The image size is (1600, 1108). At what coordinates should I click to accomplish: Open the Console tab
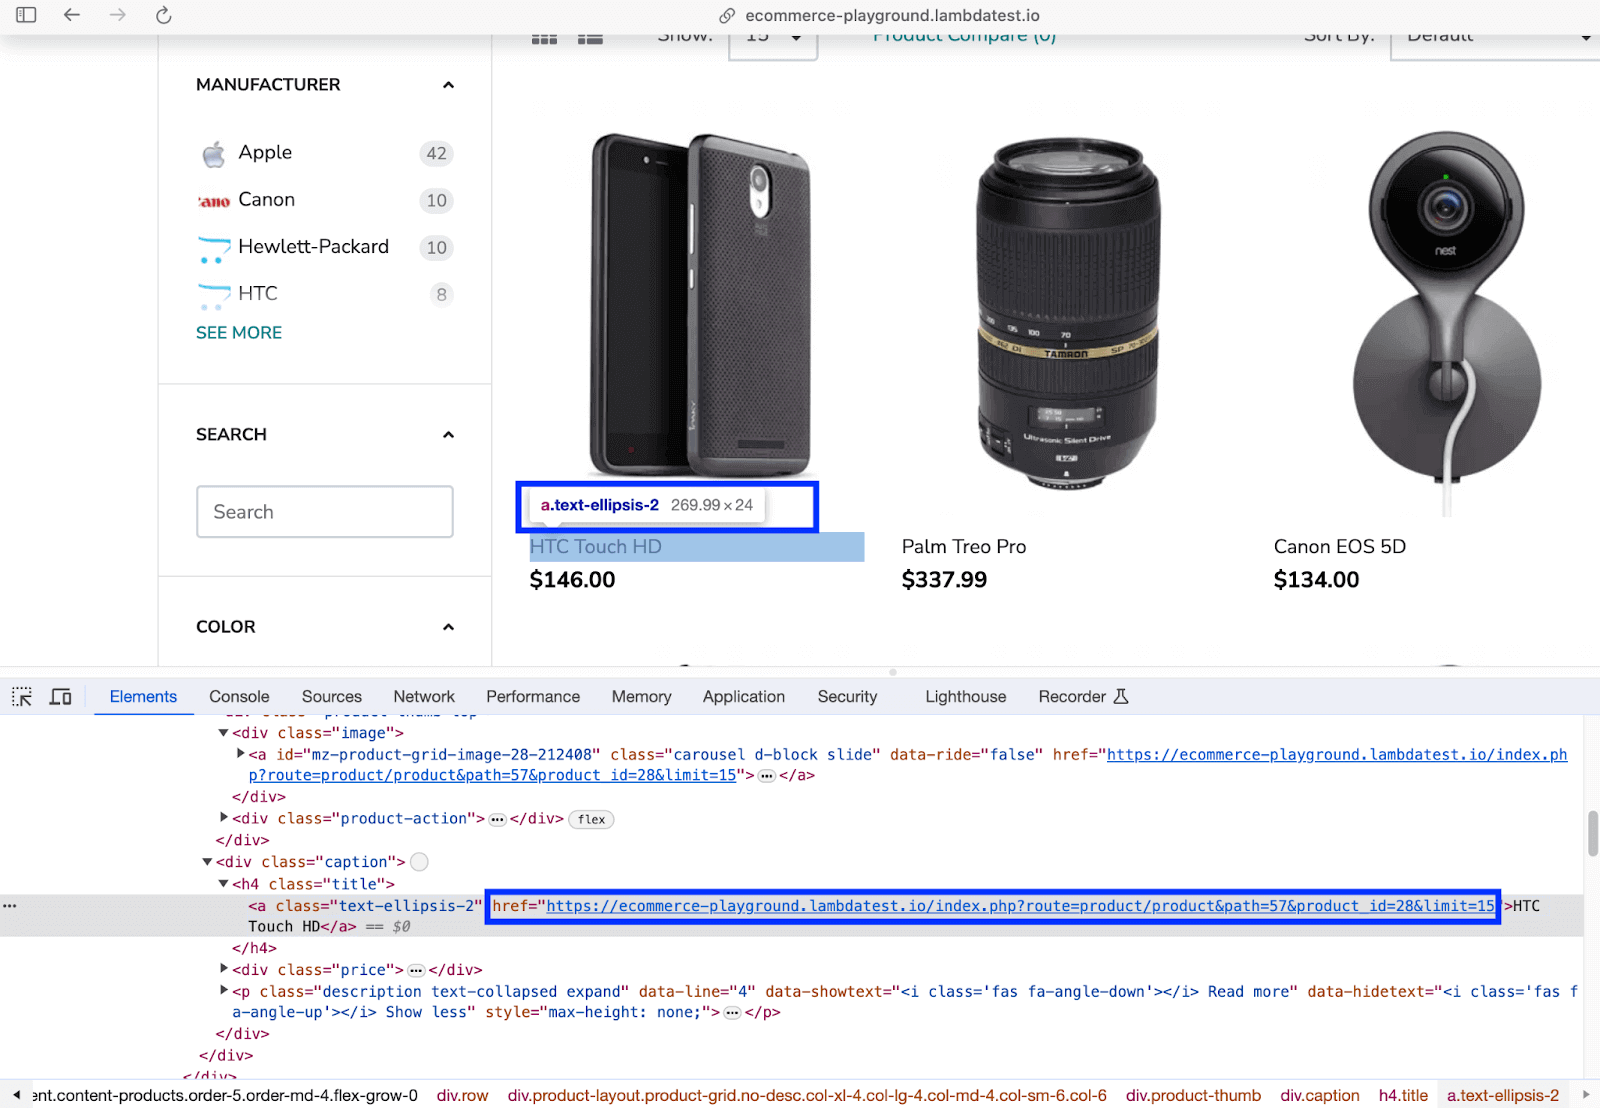coord(239,697)
